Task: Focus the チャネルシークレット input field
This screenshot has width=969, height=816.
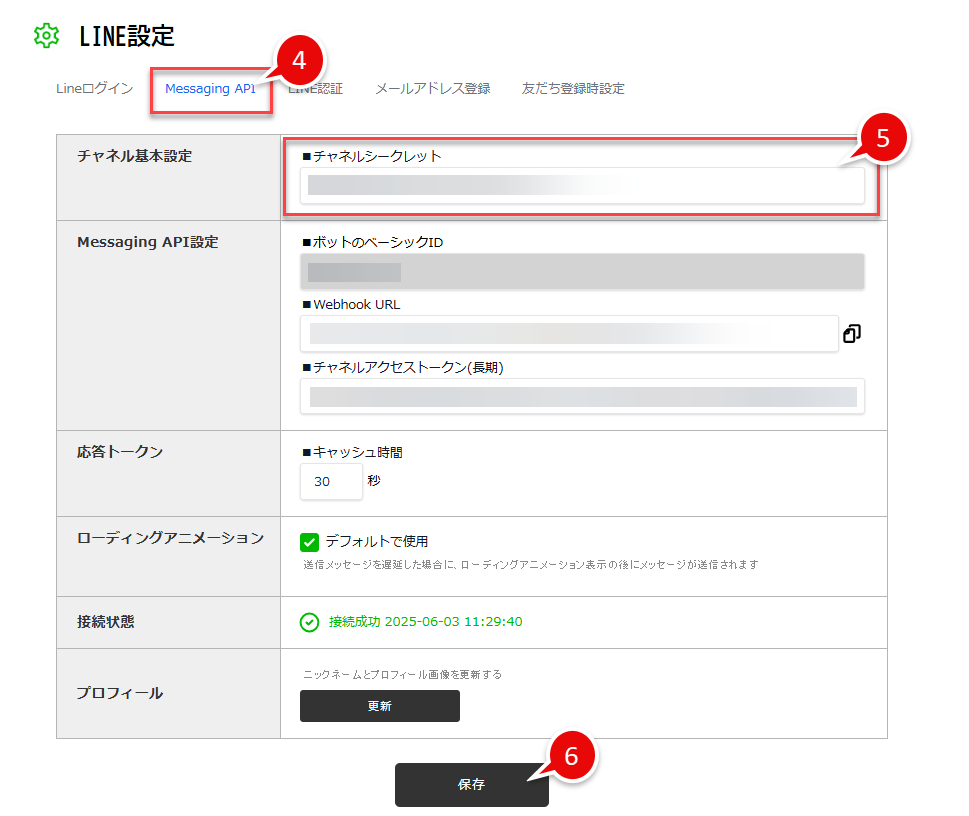Action: (582, 186)
